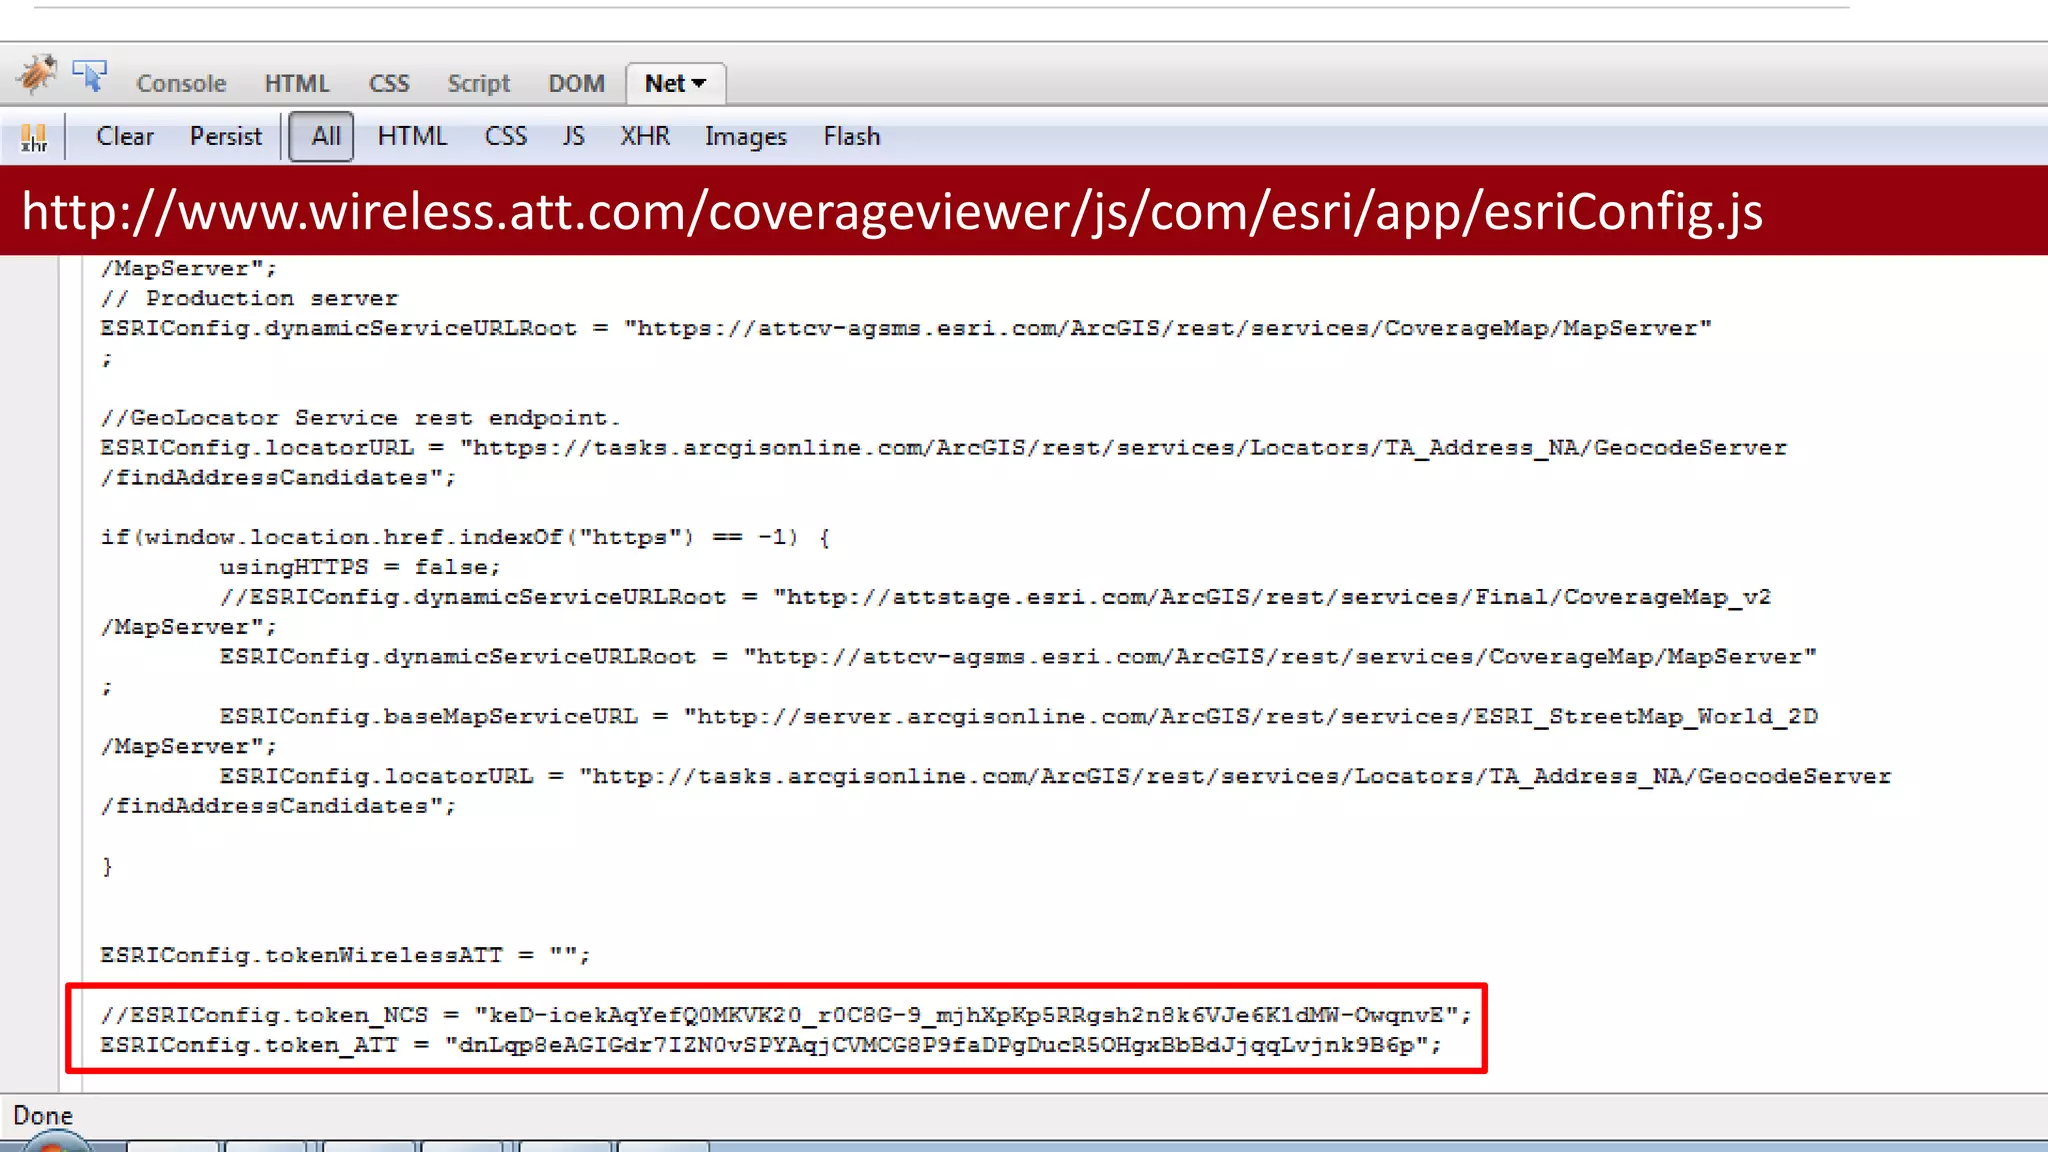2048x1152 pixels.
Task: Filter requests by CSS type
Action: click(506, 136)
